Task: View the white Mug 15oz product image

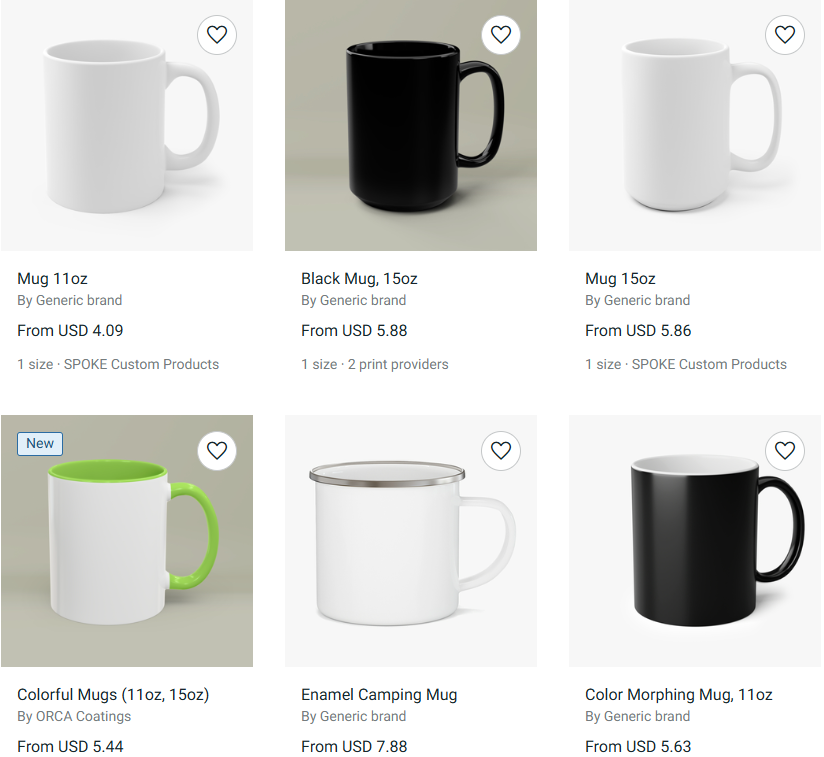Action: [x=695, y=125]
